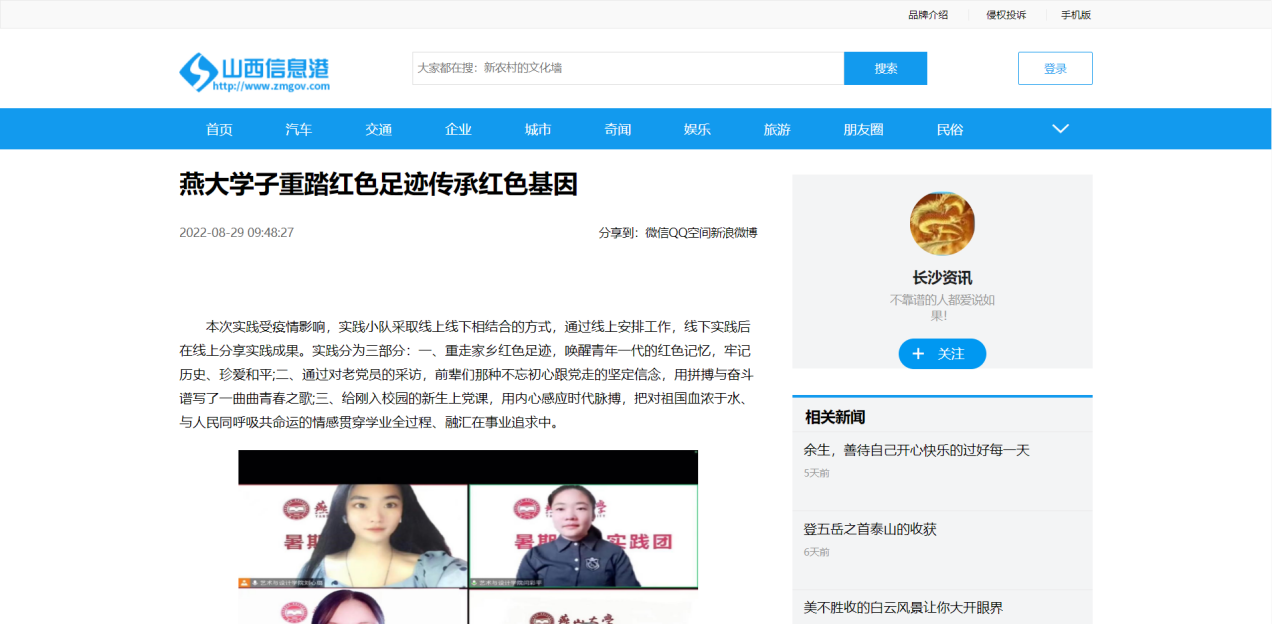Viewport: 1272px width, 624px height.
Task: Open the 朋友圈 navigation item
Action: pos(863,130)
